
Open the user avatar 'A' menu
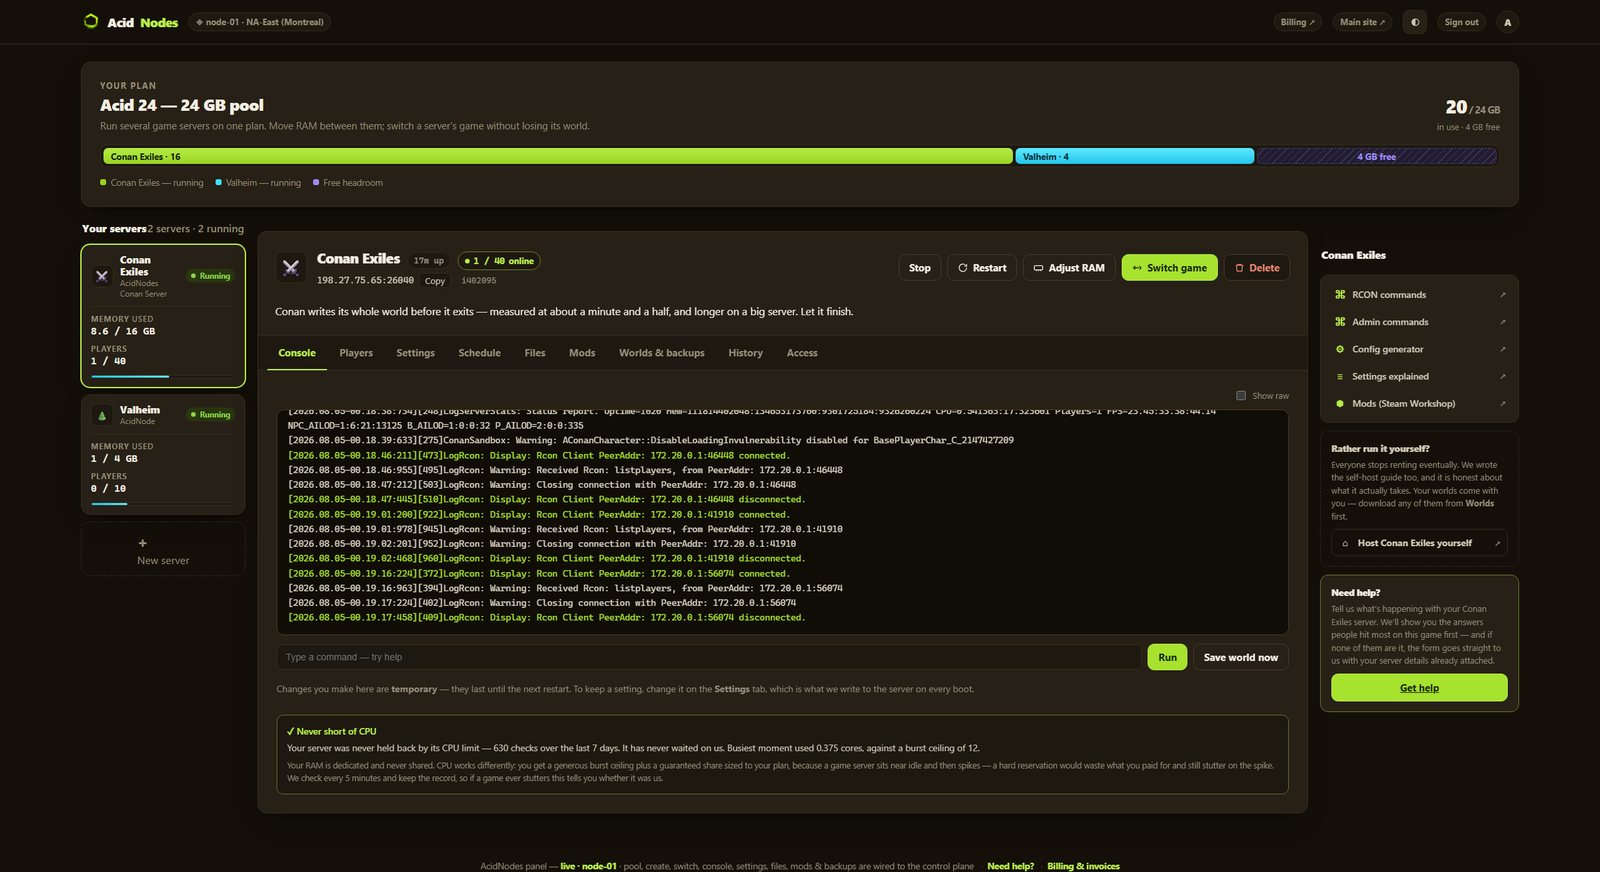click(1507, 22)
